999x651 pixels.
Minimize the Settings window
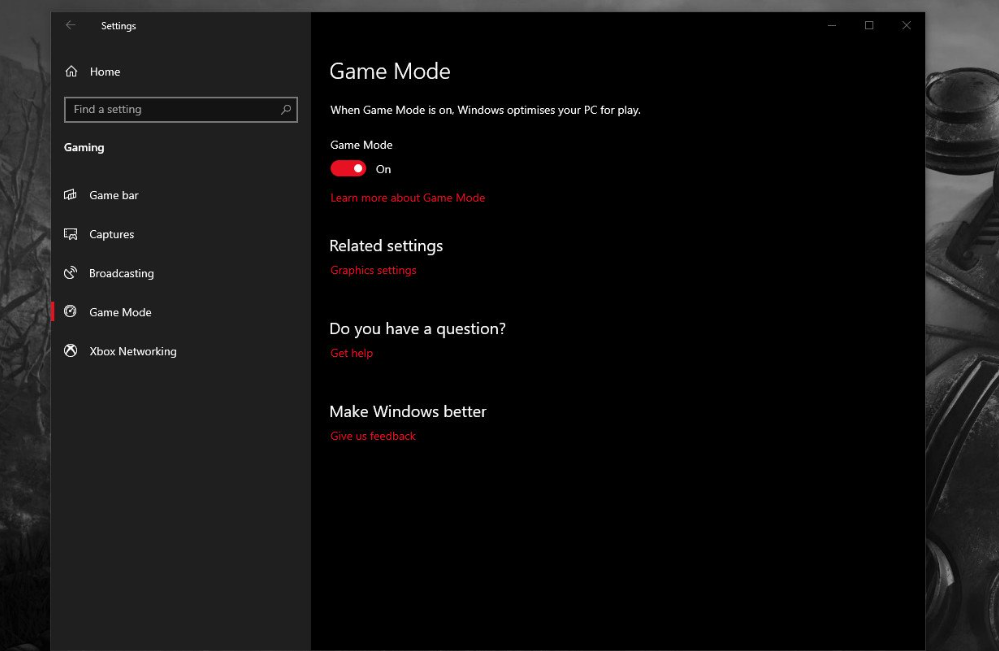tap(832, 25)
